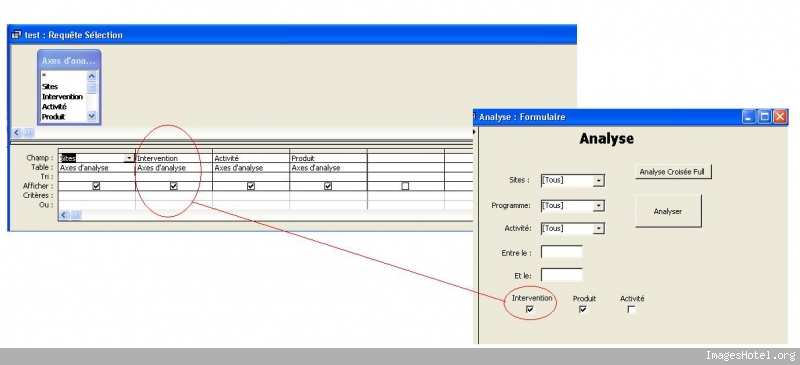Click the query window icon beside 'test : Requête Sélection'
This screenshot has width=800, height=365.
16,35
